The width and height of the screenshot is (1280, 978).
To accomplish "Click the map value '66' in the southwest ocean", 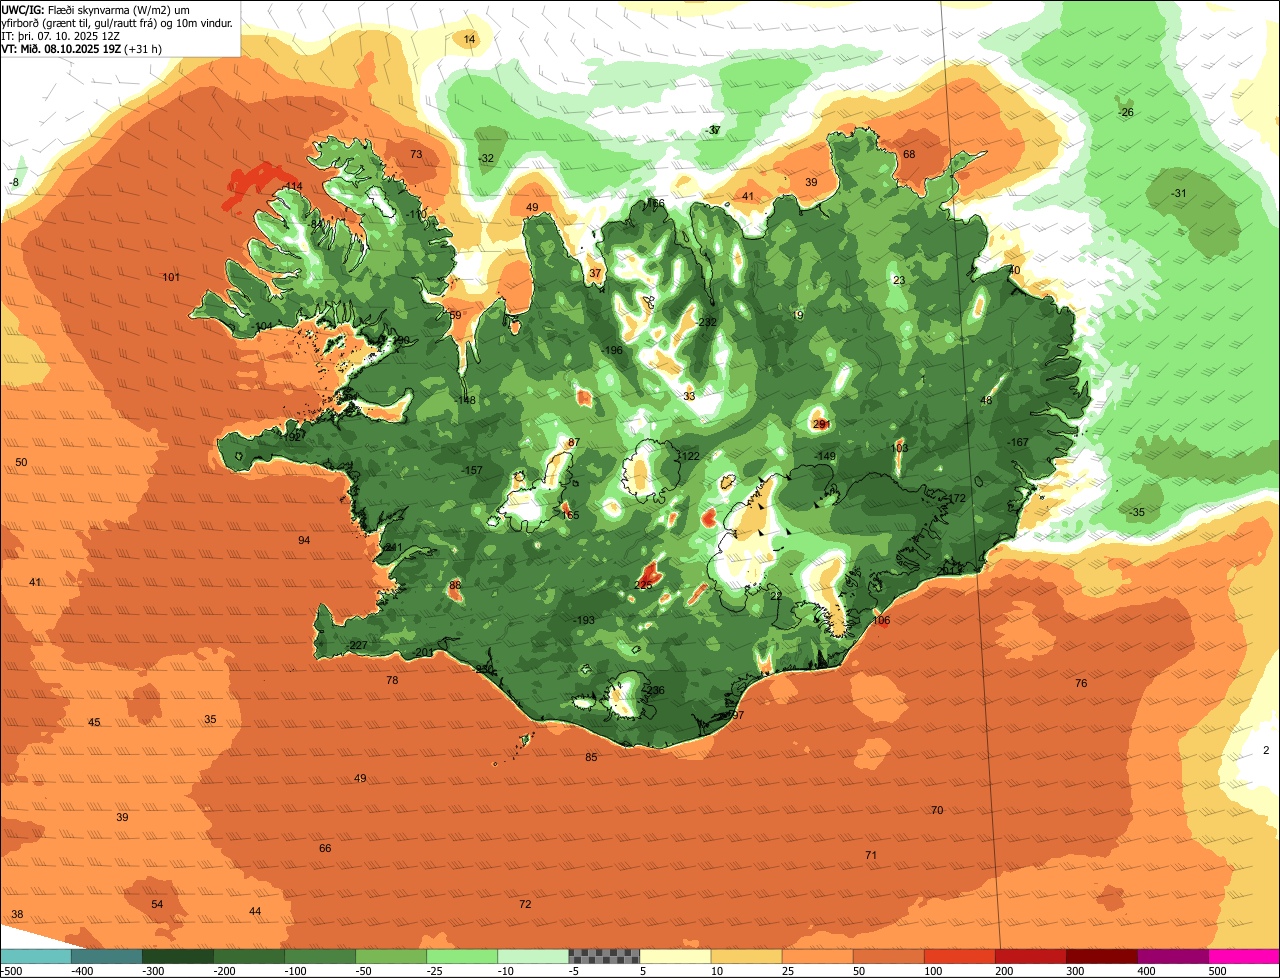I will click(325, 848).
